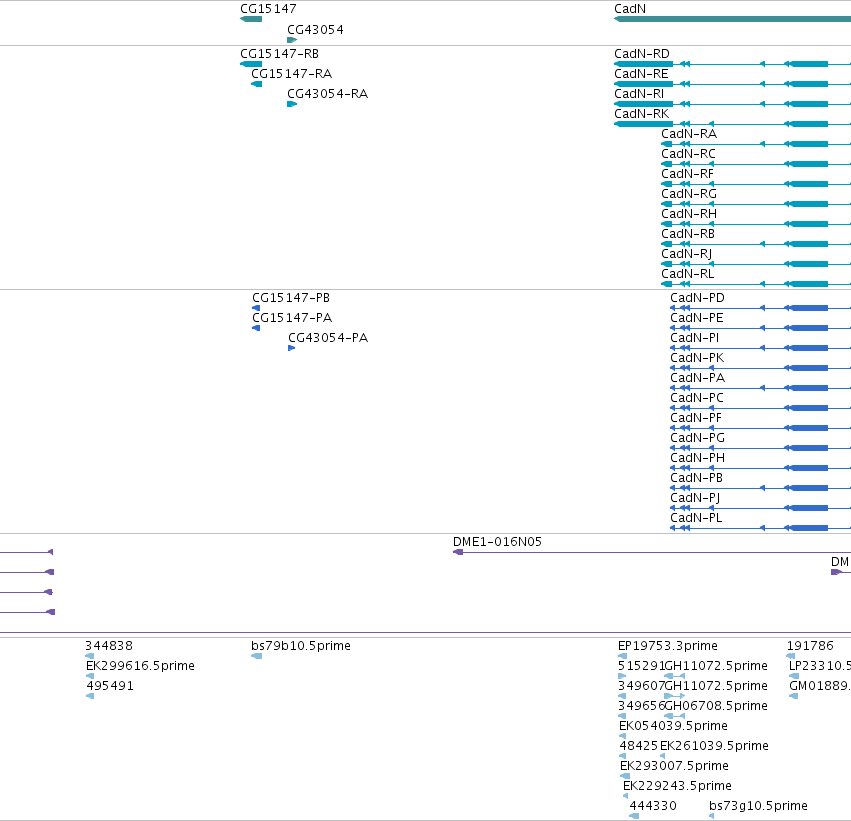Select the CG15147-PB protein label

click(291, 298)
